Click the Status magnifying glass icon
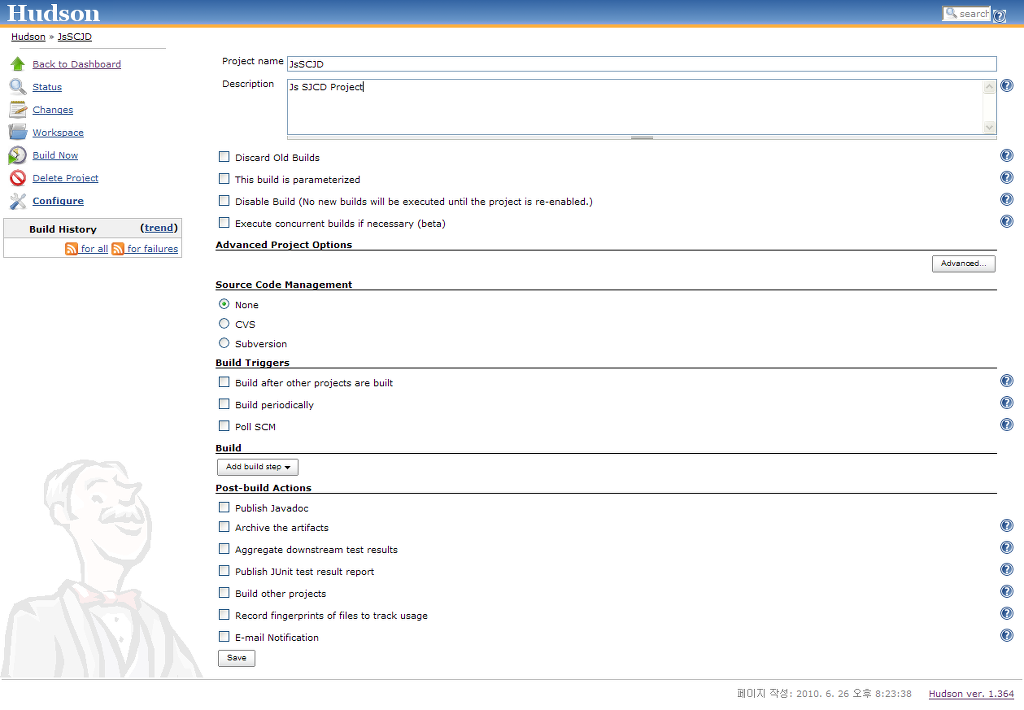 click(x=17, y=87)
